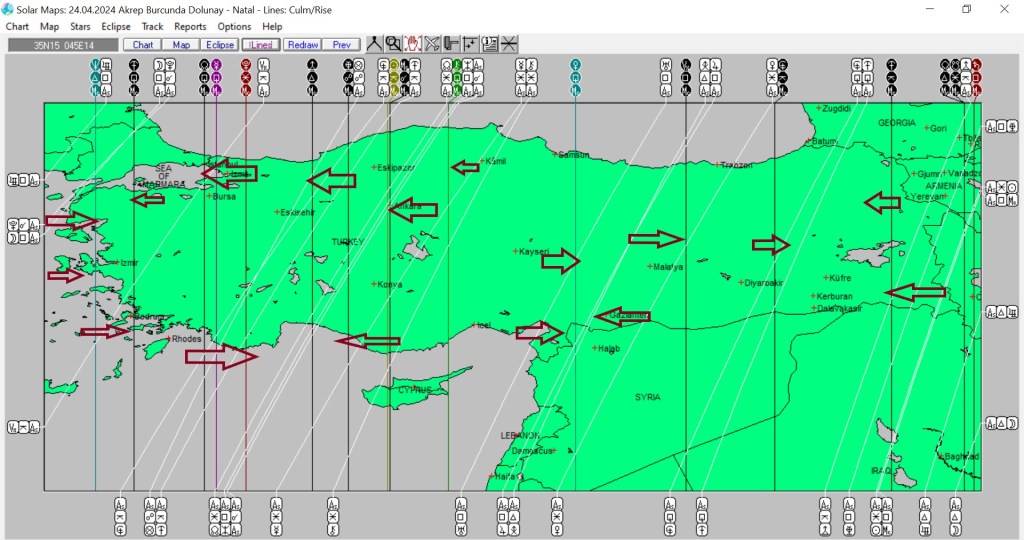Screen dimensions: 1024x540
Task: Toggle the Lines button in the toolbar
Action: 260,45
